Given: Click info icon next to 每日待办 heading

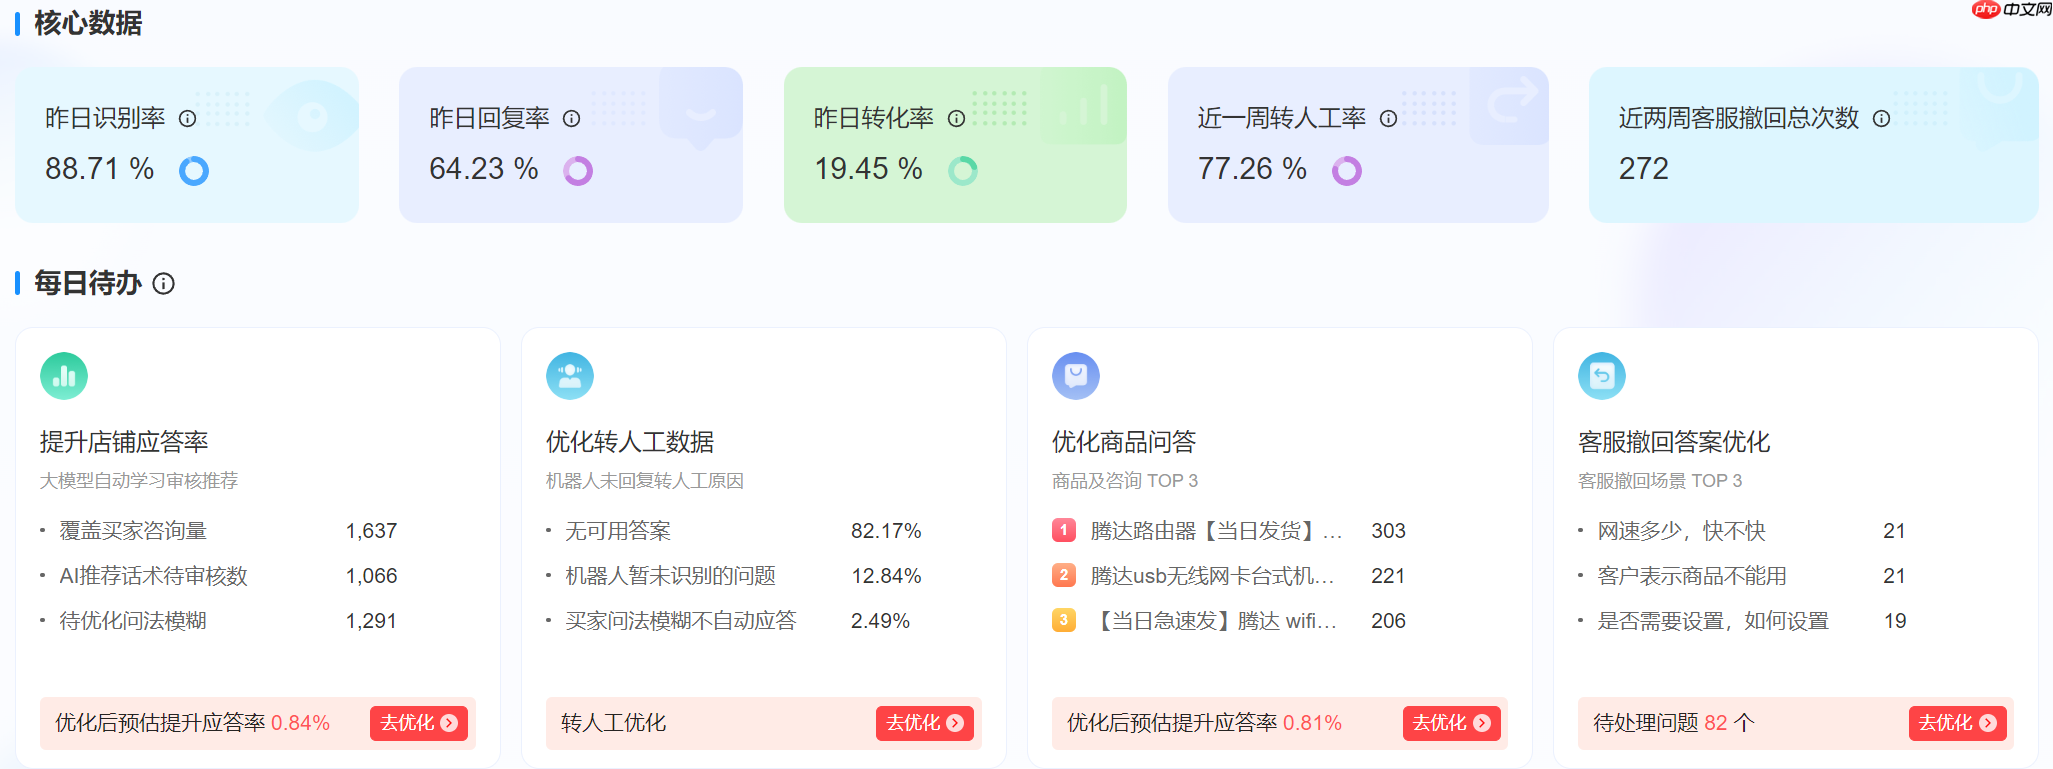Looking at the screenshot, I should tap(164, 285).
